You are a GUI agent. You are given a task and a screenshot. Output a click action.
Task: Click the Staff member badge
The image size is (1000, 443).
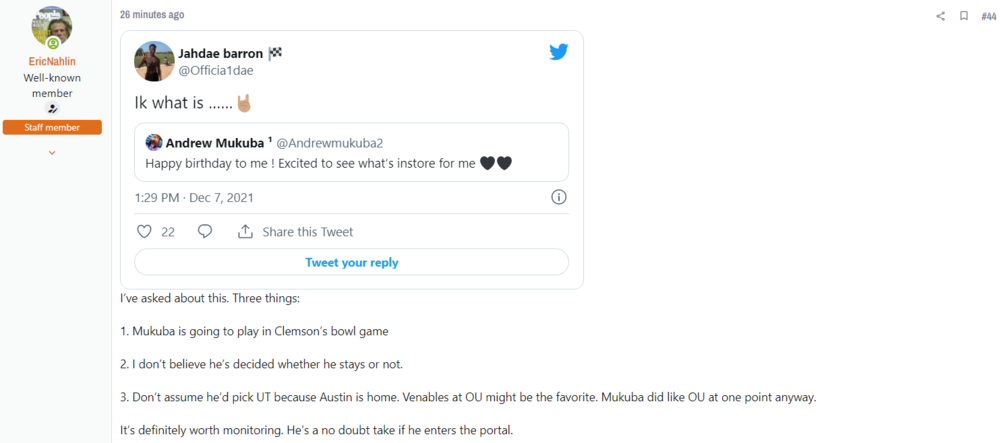[x=52, y=127]
